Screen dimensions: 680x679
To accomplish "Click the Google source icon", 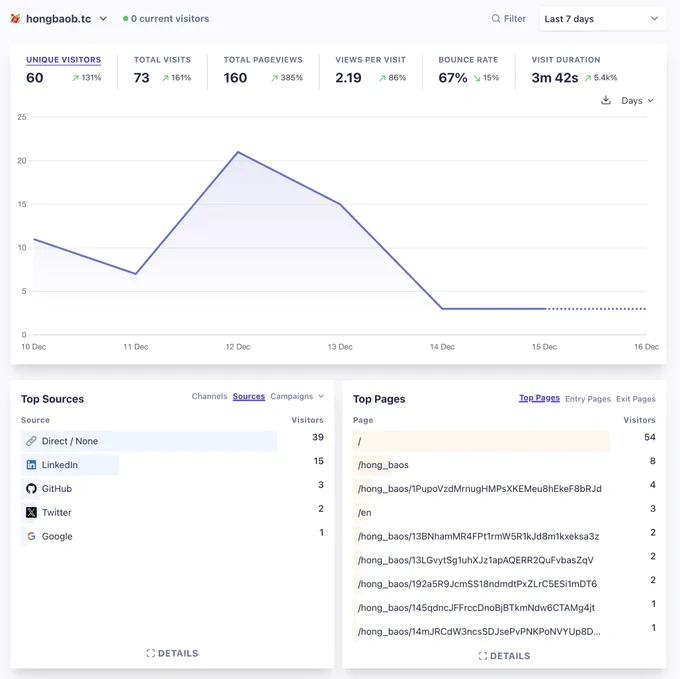I will 31,536.
